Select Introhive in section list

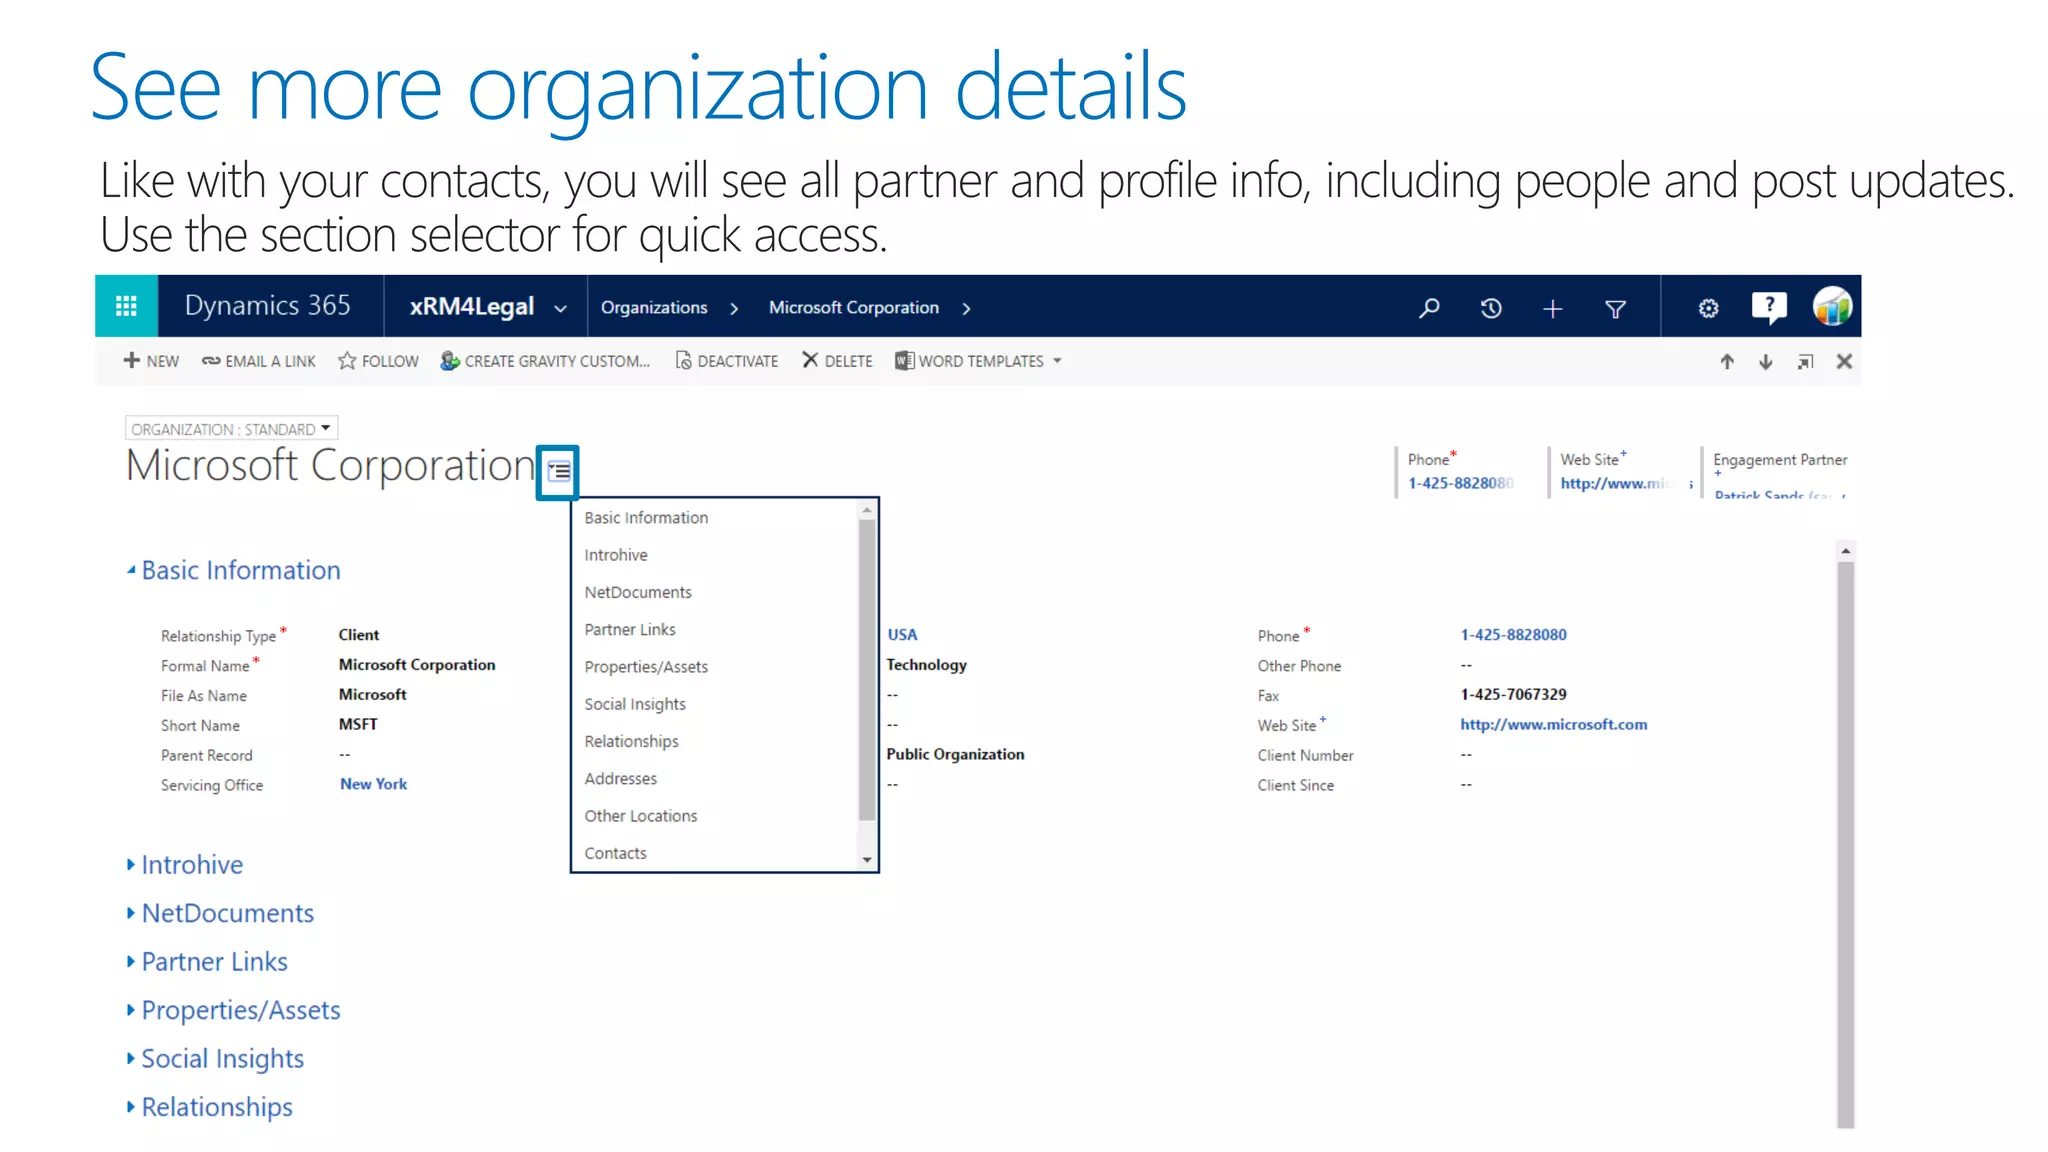[616, 555]
